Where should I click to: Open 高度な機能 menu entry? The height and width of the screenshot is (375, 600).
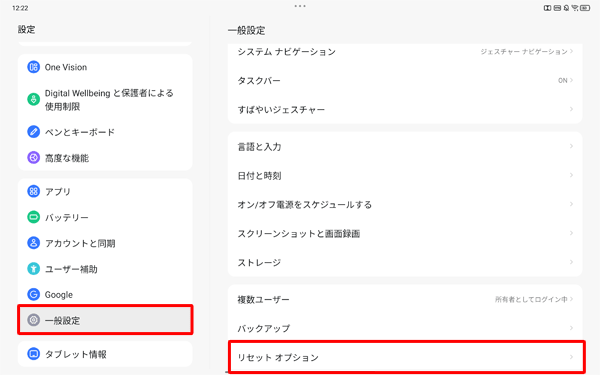tap(105, 158)
